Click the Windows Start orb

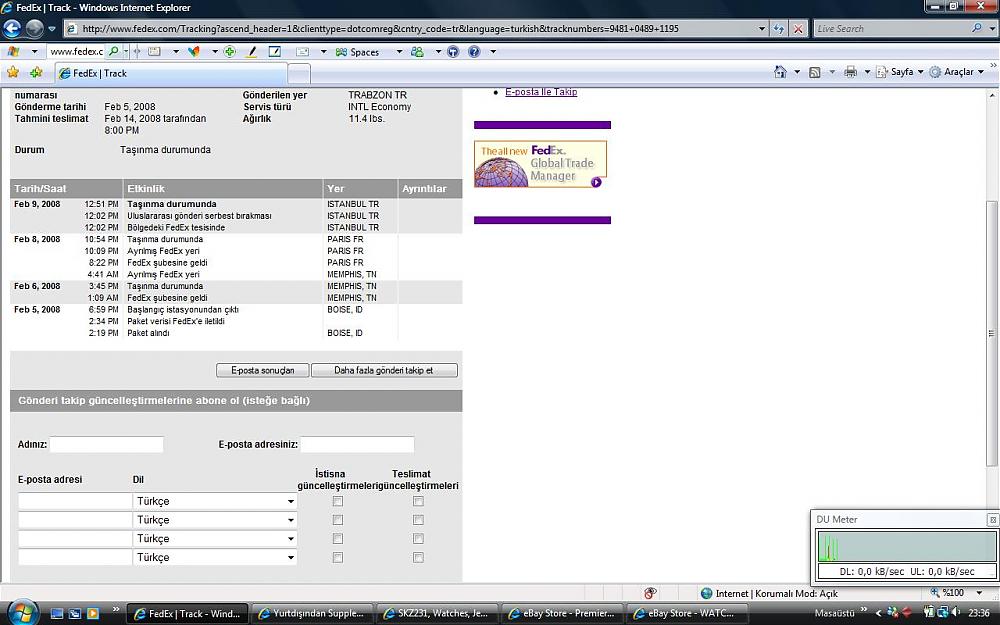click(x=23, y=612)
